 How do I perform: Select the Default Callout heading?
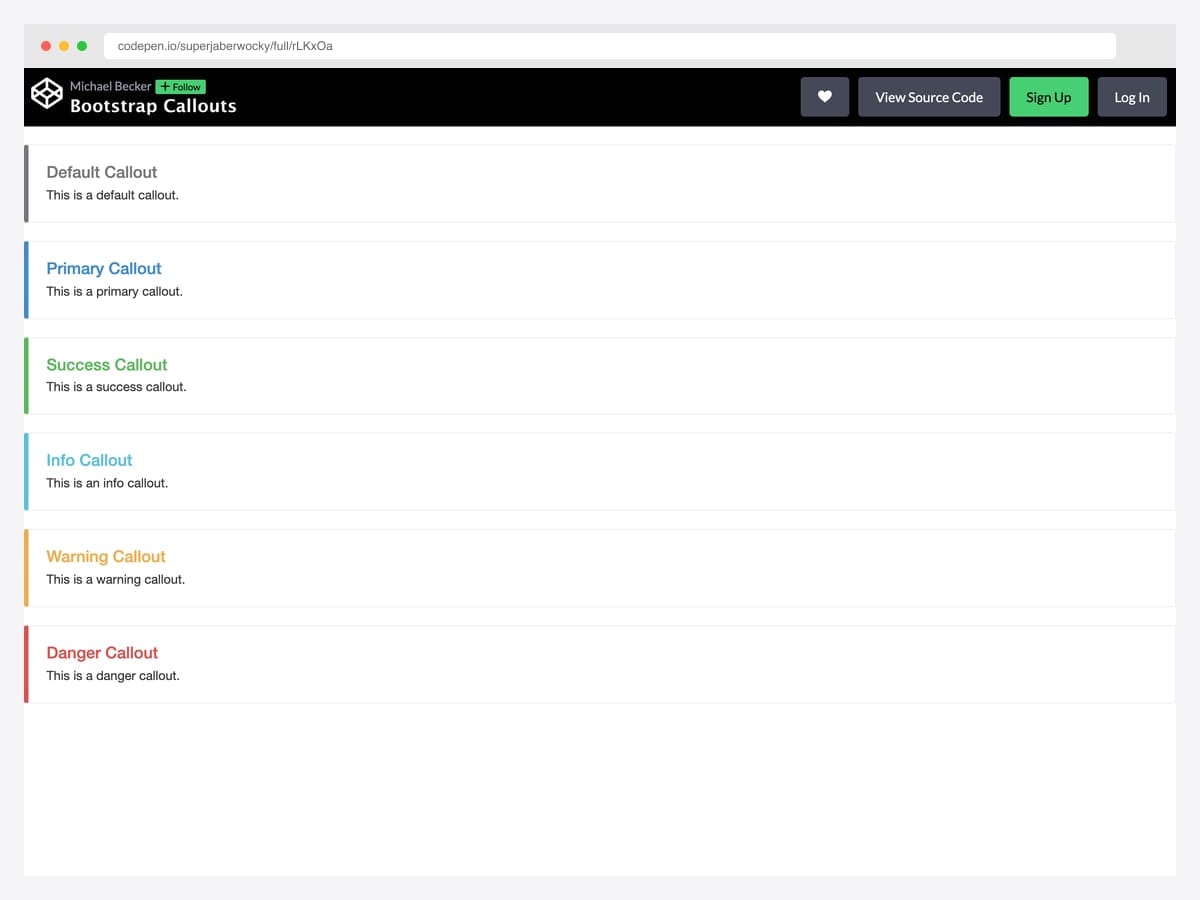(102, 172)
